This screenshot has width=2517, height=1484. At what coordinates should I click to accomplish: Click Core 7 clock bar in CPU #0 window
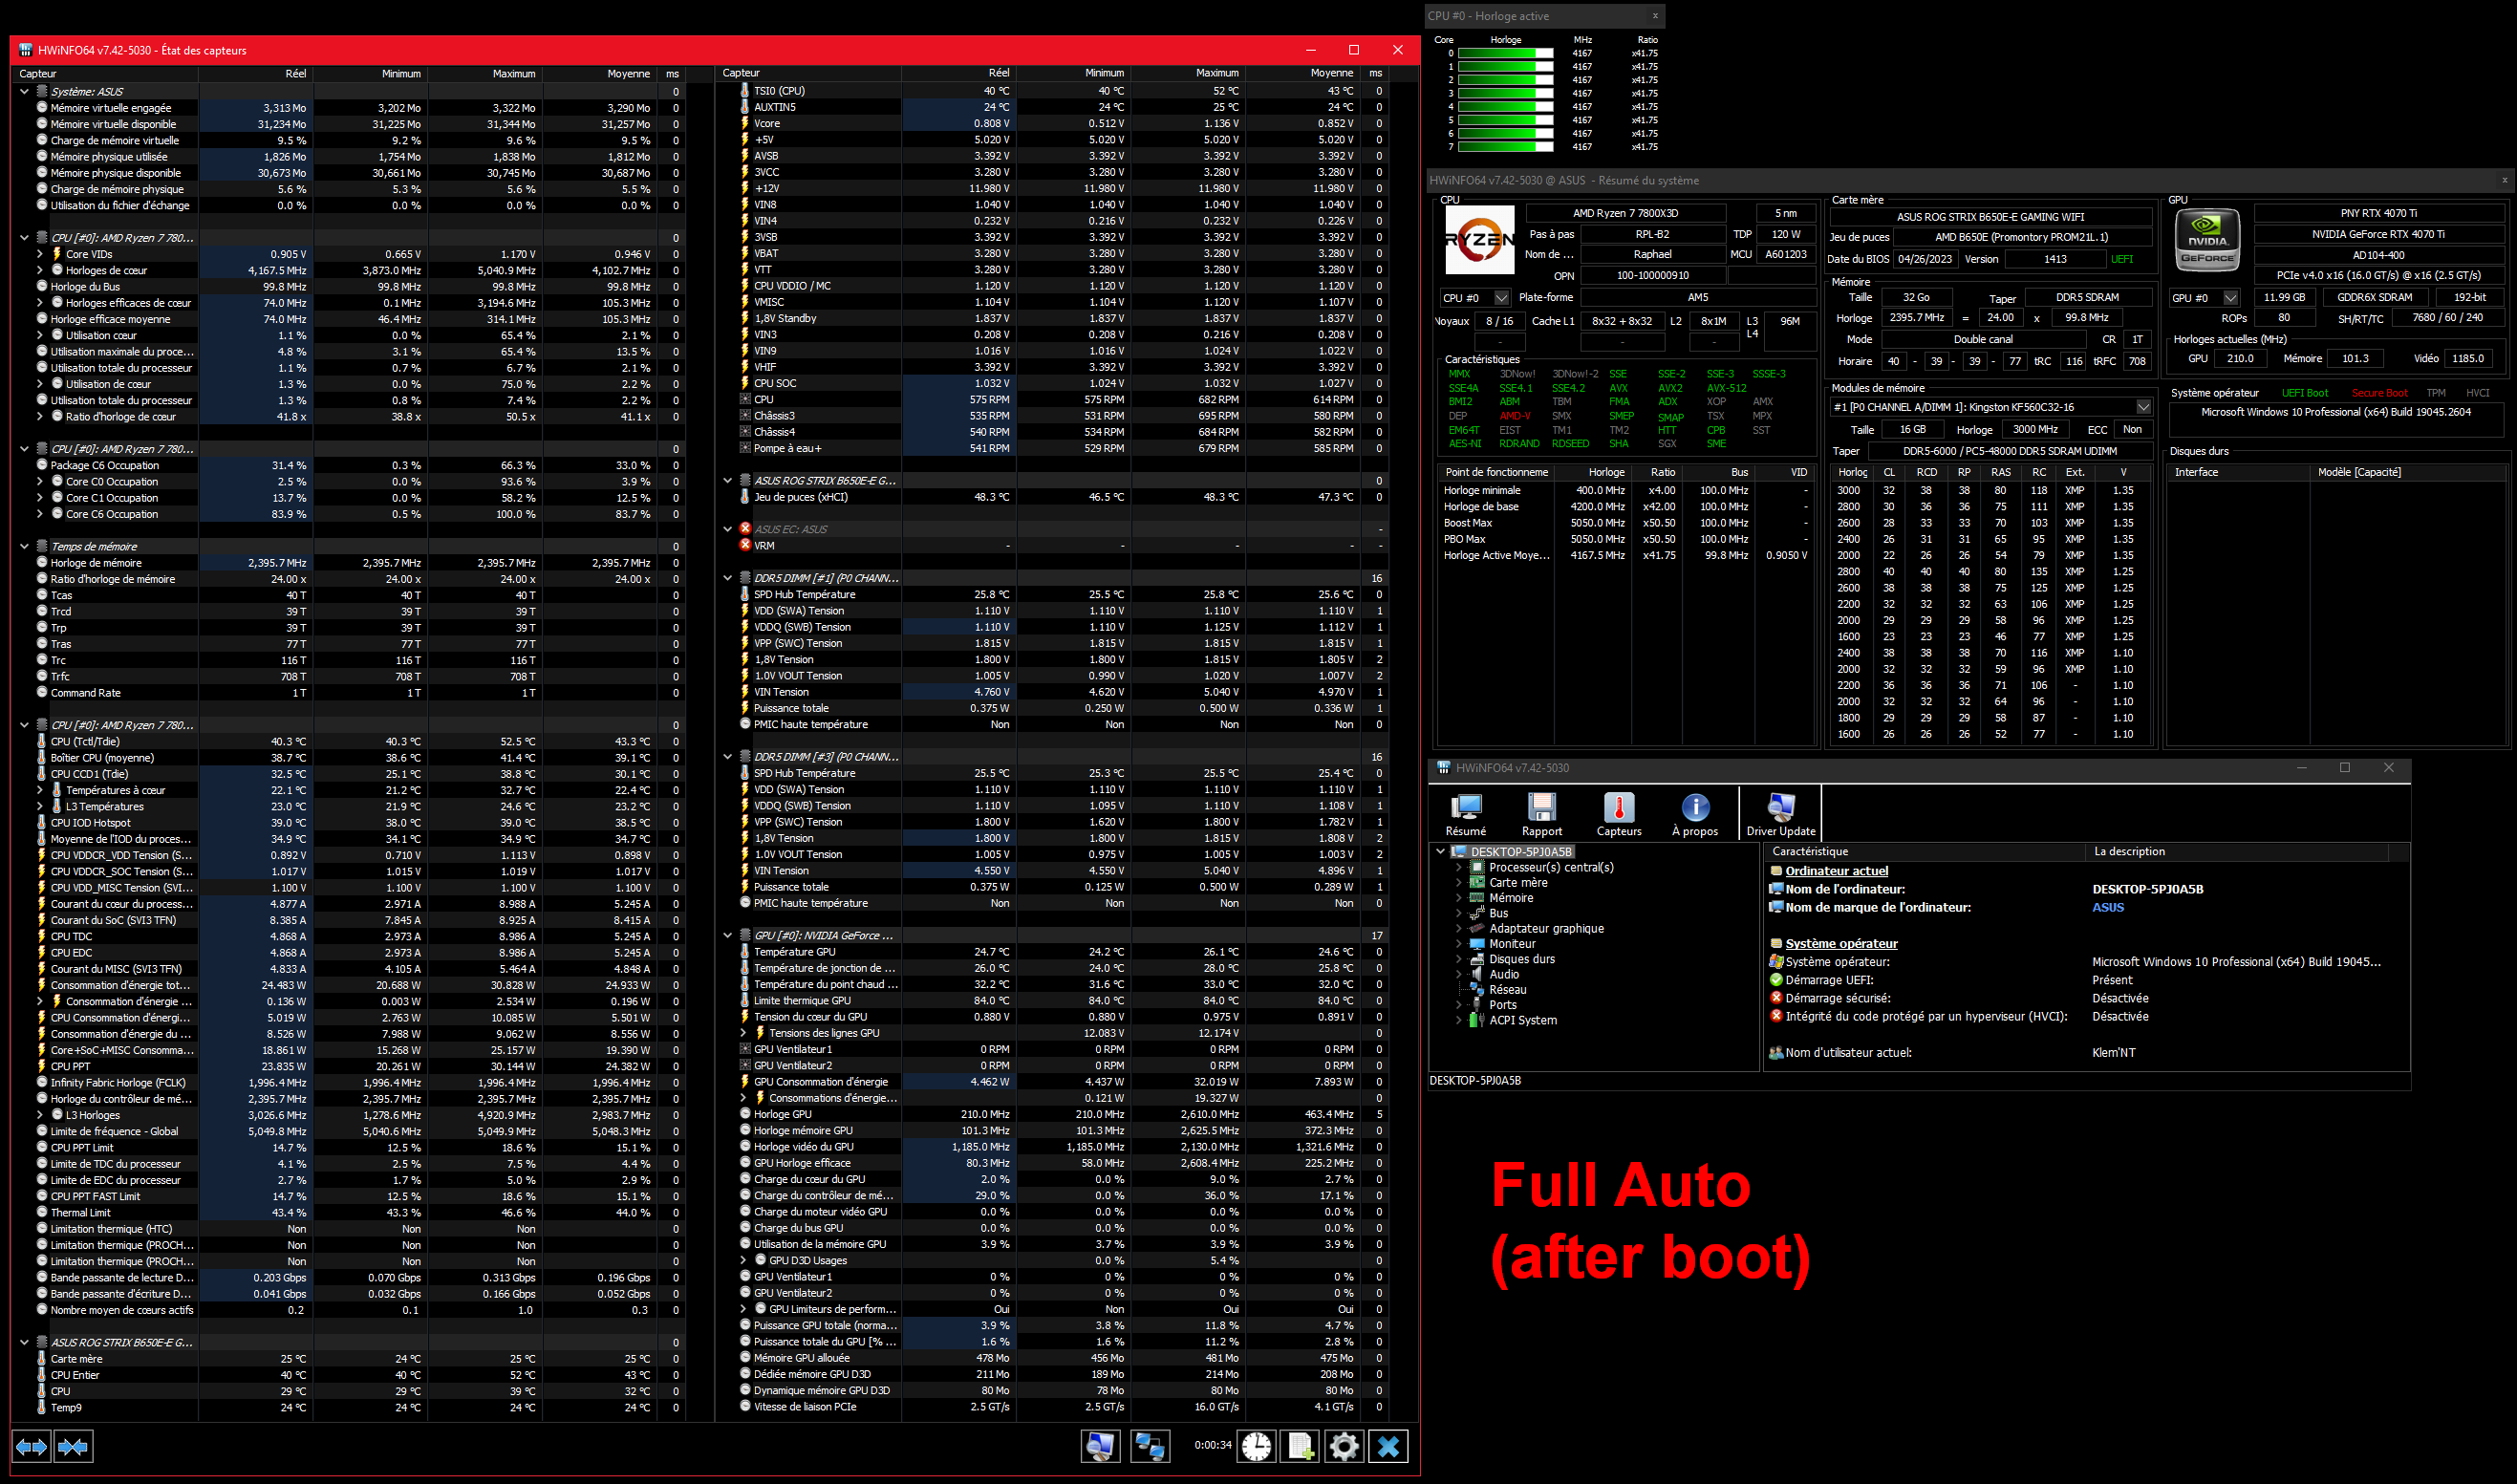click(1505, 147)
